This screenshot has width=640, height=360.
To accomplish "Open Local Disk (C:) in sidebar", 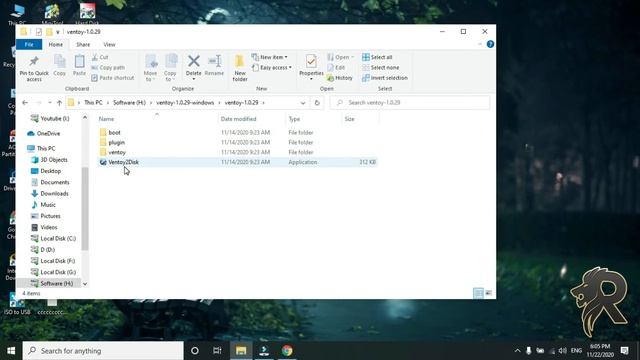I will [53, 238].
